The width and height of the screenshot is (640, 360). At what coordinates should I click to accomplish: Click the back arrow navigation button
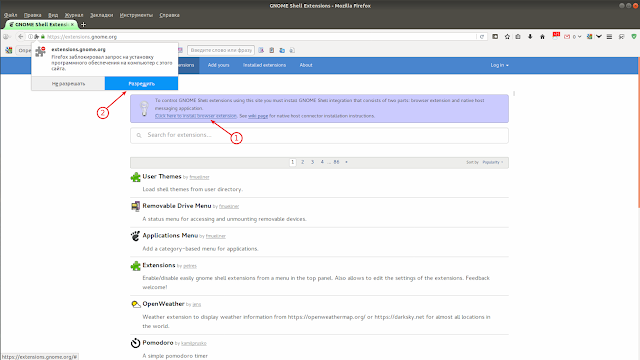click(20, 37)
